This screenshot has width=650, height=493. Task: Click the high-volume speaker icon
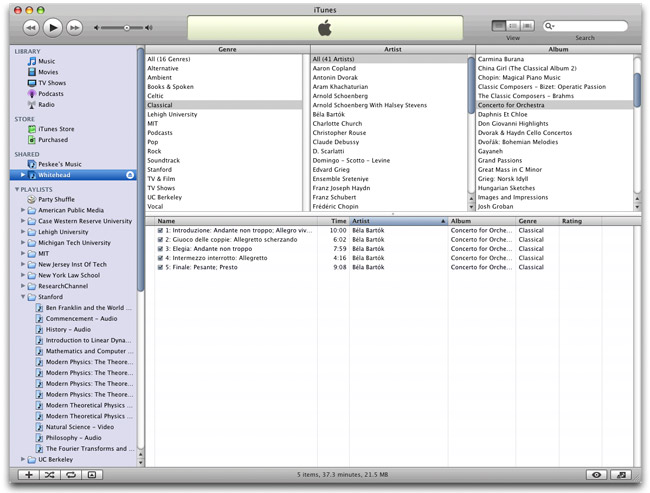click(149, 28)
